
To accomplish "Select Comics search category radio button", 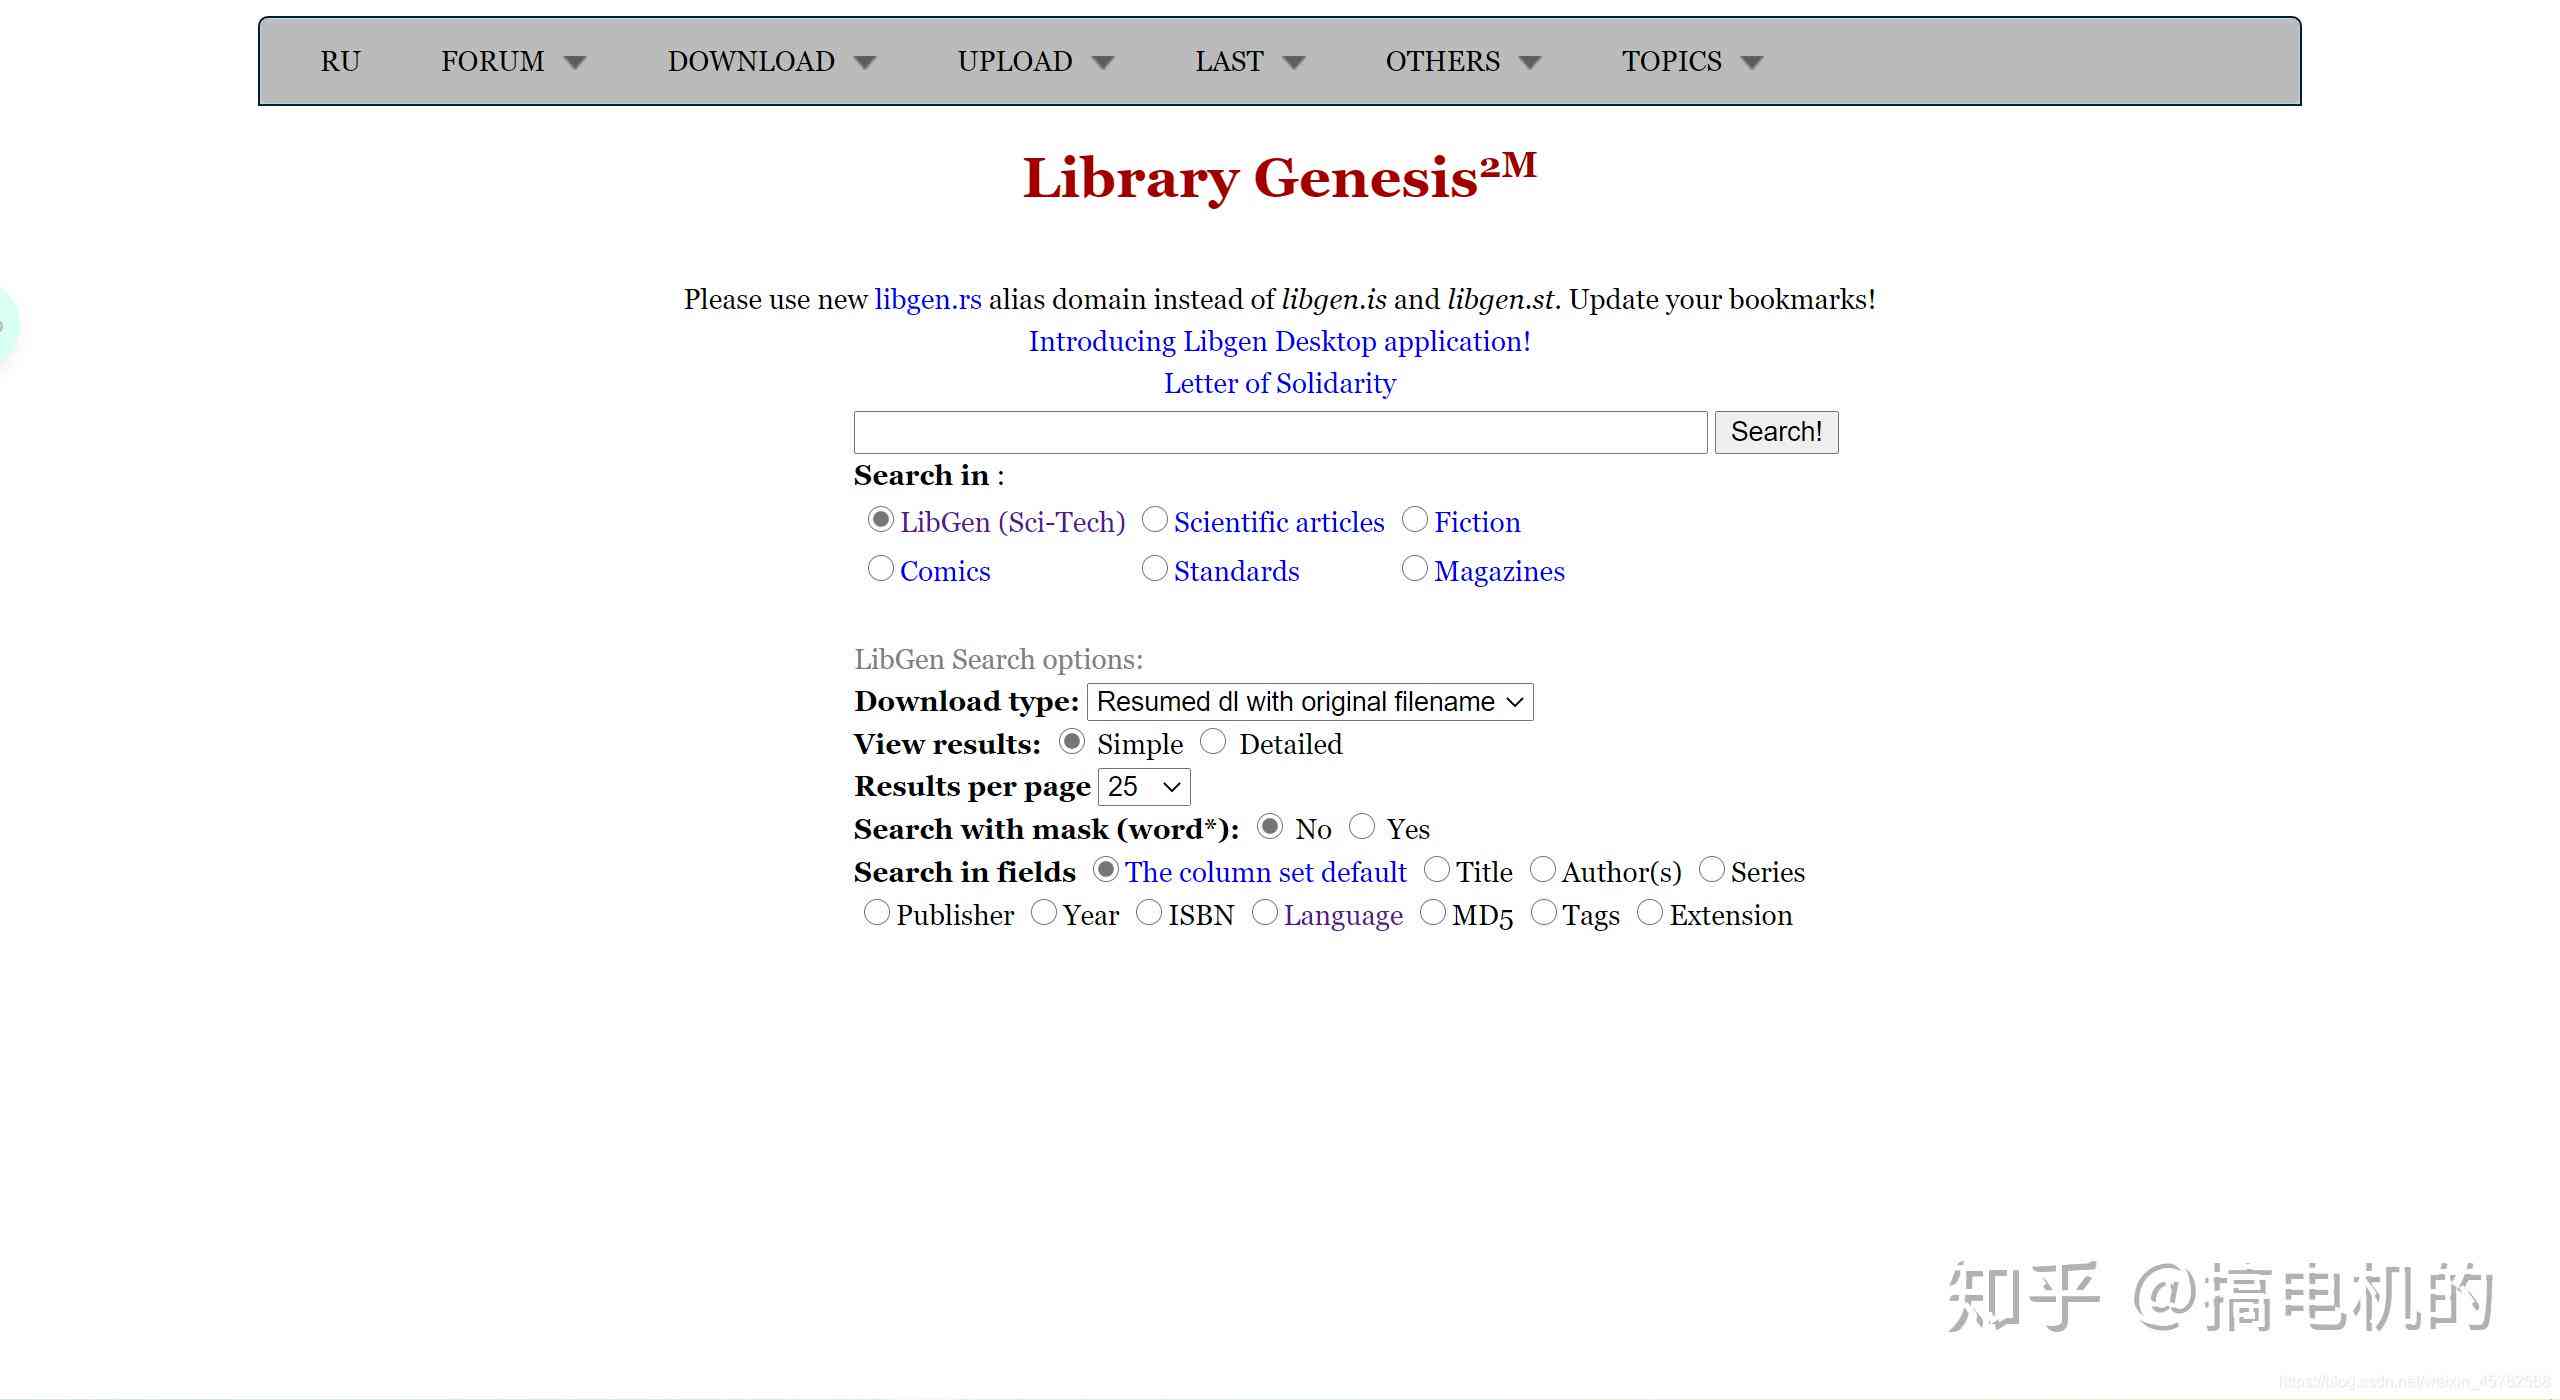I will tap(879, 569).
